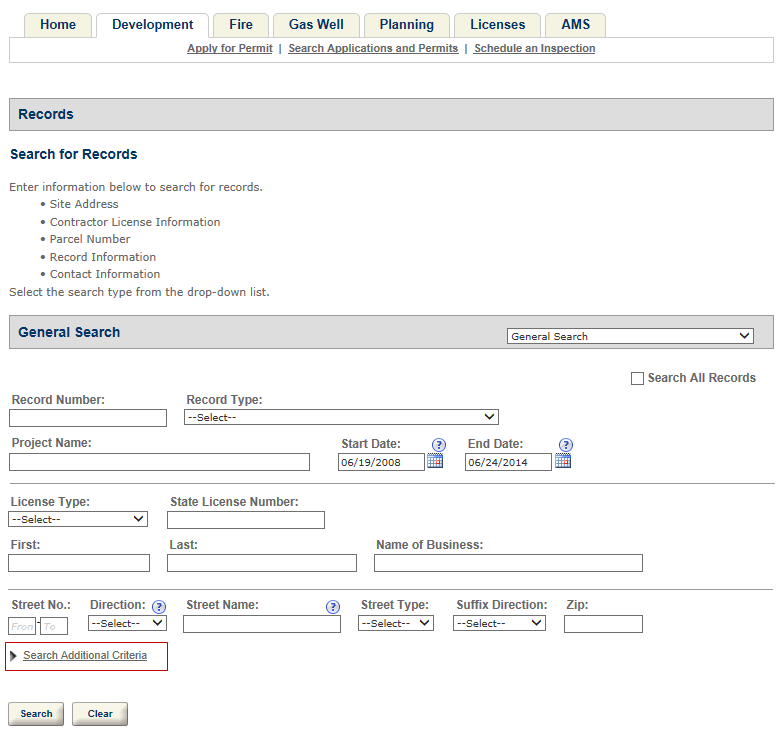The height and width of the screenshot is (741, 783).
Task: Open the License Type dropdown
Action: pos(78,519)
